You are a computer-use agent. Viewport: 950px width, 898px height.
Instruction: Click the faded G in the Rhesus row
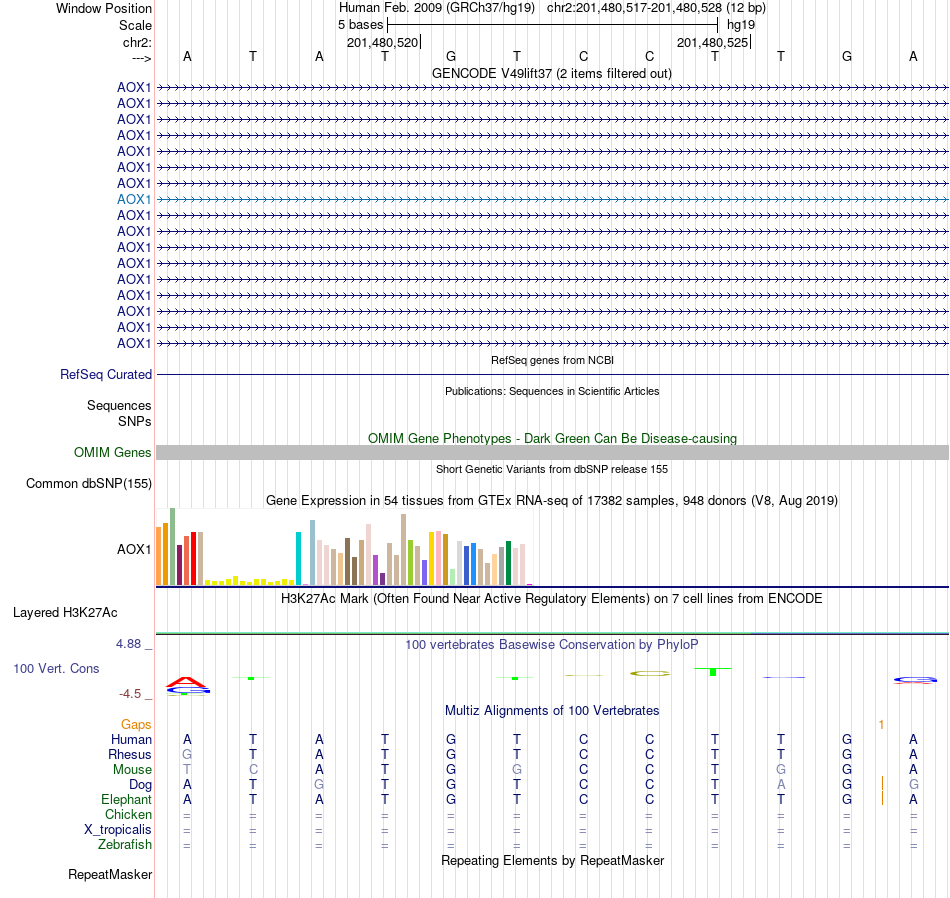point(187,754)
